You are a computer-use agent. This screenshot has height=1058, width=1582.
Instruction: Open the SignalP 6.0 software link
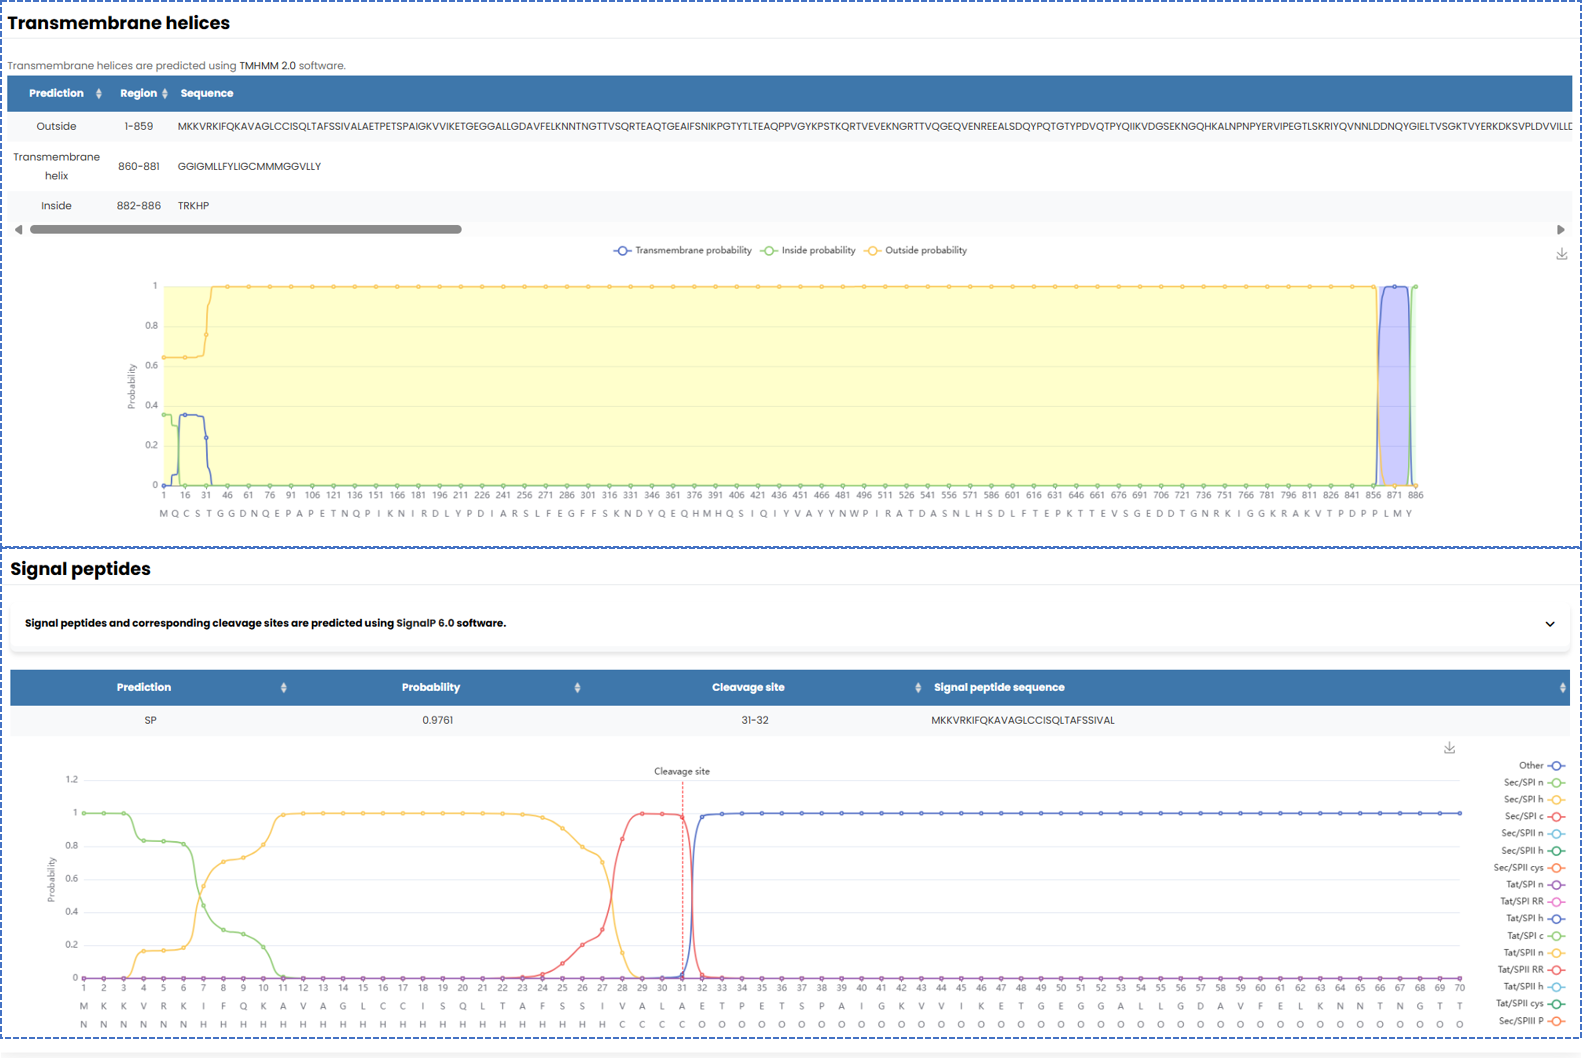pyautogui.click(x=425, y=623)
